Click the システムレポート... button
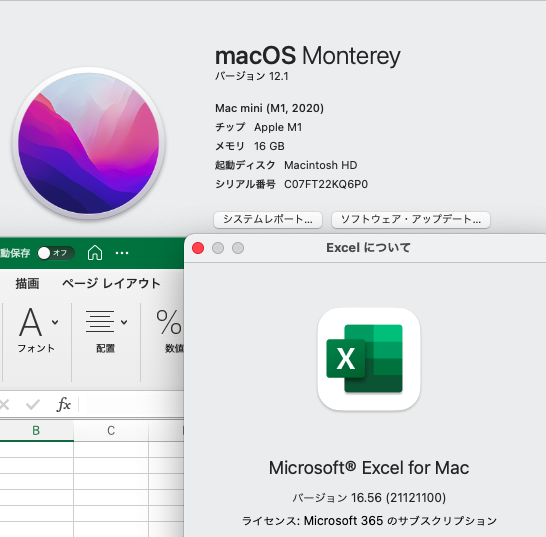Image resolution: width=546 pixels, height=537 pixels. pos(268,219)
